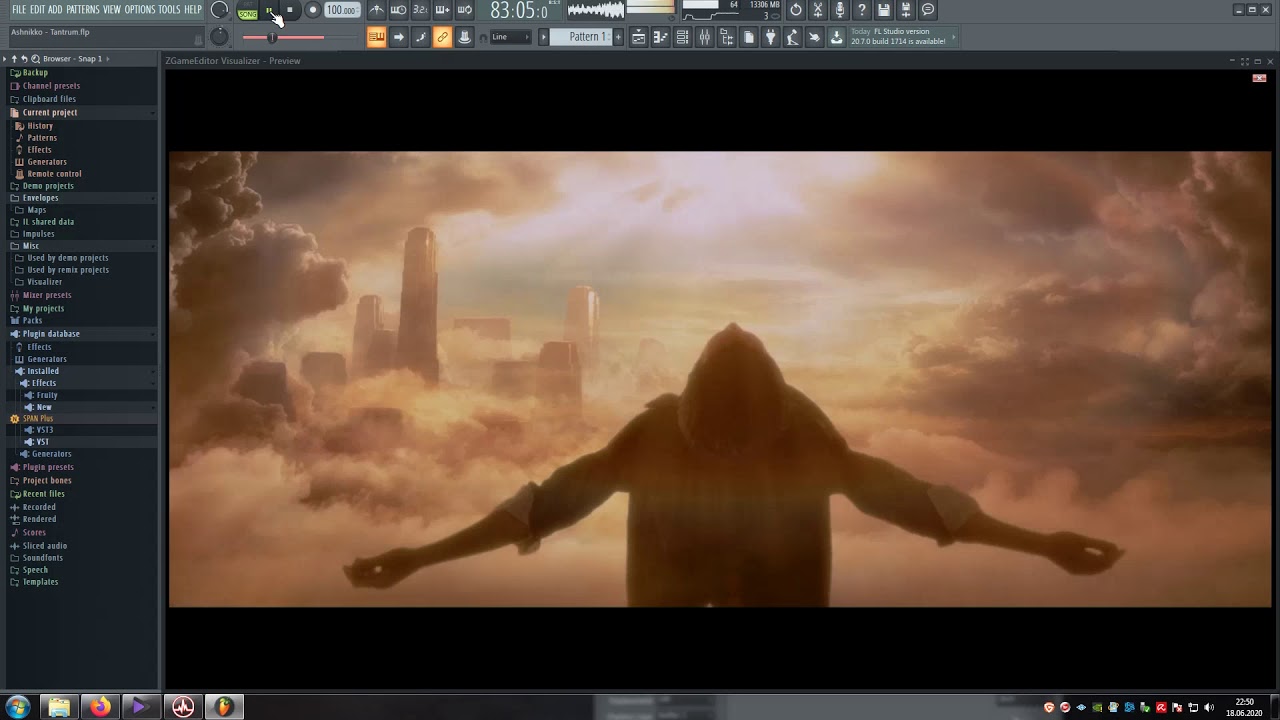Click the Browser refresh/reread icon
Screen dimensions: 1280x720
25,59
